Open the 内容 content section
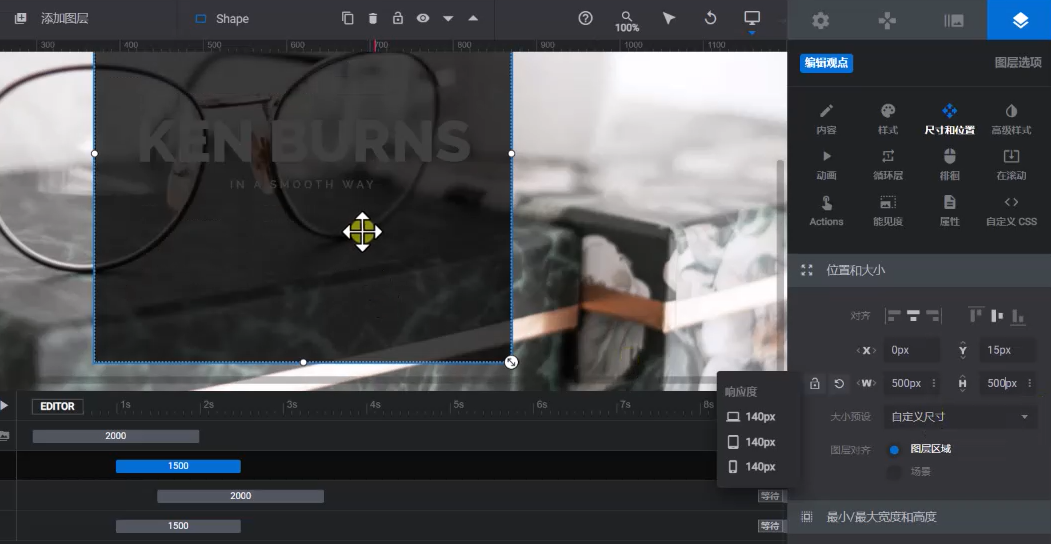The image size is (1051, 544). [x=826, y=119]
